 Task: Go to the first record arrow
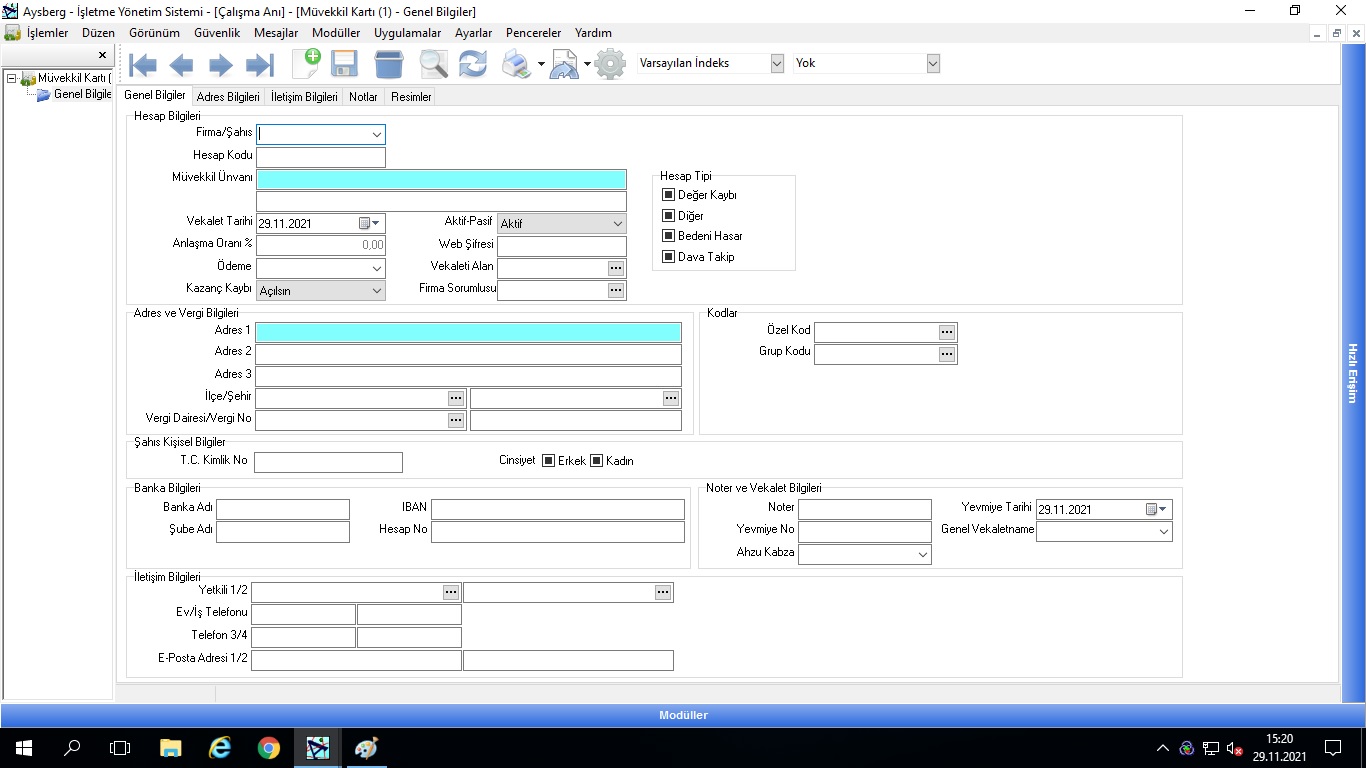tap(143, 66)
